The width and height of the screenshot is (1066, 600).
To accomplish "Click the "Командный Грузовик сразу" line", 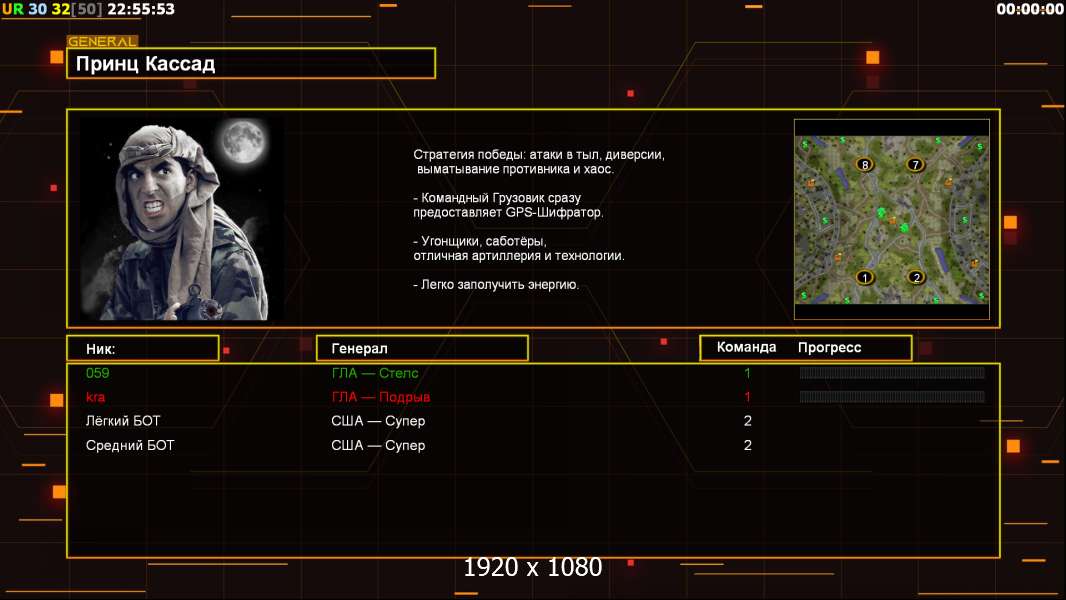I will [497, 198].
